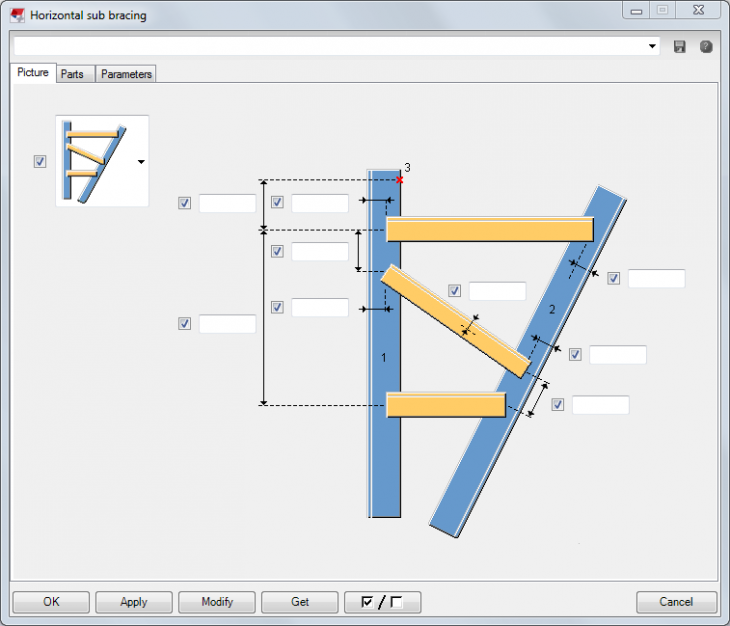Select the bracing type thumbnail image
730x626 pixels.
point(95,161)
